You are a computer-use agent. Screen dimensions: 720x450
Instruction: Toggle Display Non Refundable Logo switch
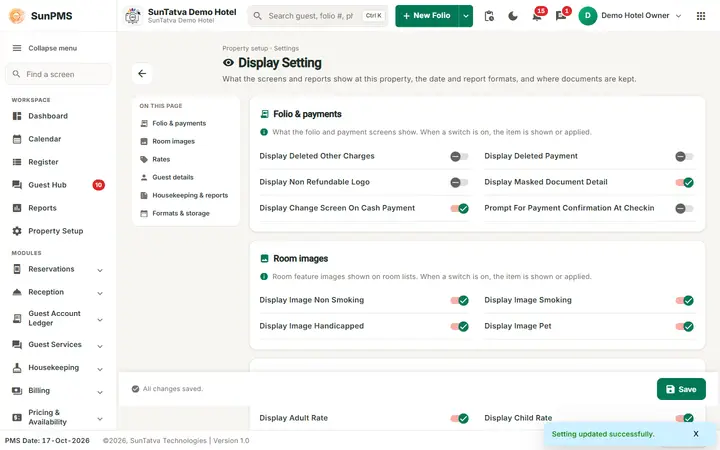coord(459,182)
